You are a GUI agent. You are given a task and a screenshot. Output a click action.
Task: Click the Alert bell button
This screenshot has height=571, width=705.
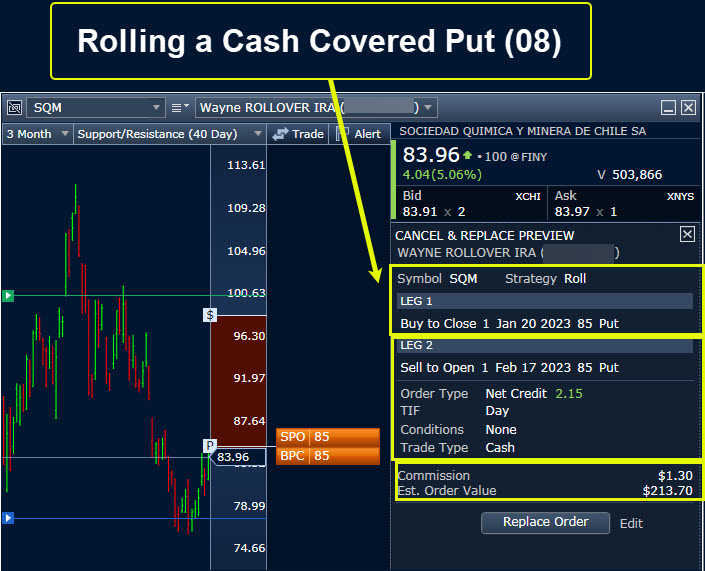pos(358,134)
